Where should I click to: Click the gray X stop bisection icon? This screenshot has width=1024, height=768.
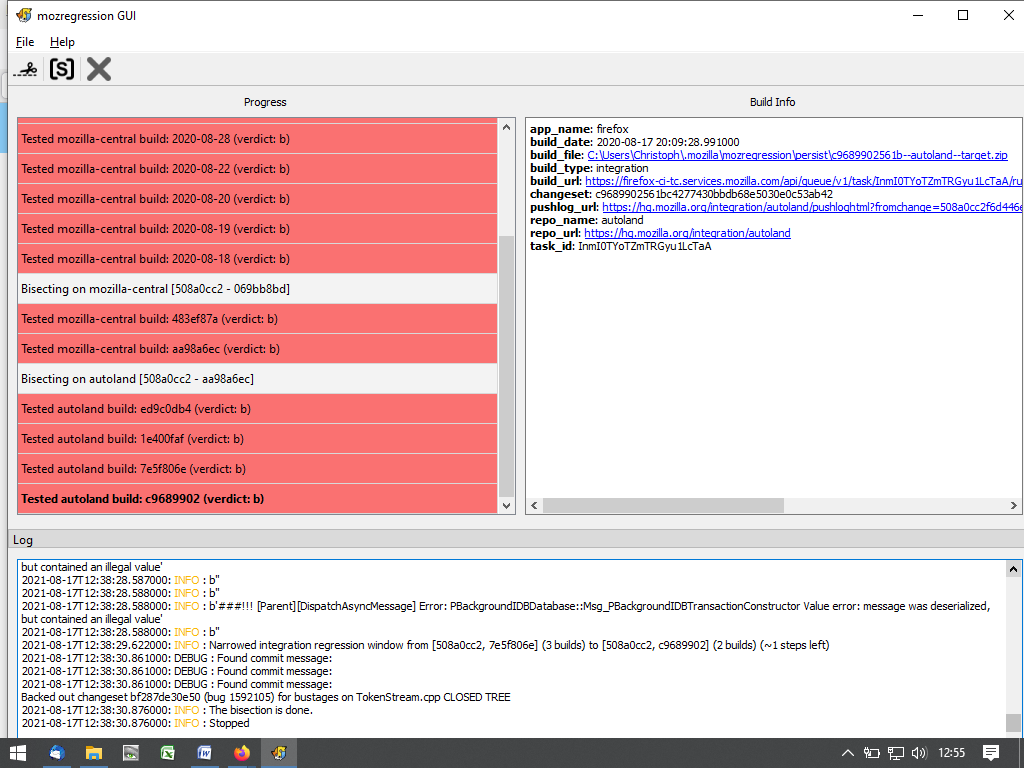coord(98,69)
